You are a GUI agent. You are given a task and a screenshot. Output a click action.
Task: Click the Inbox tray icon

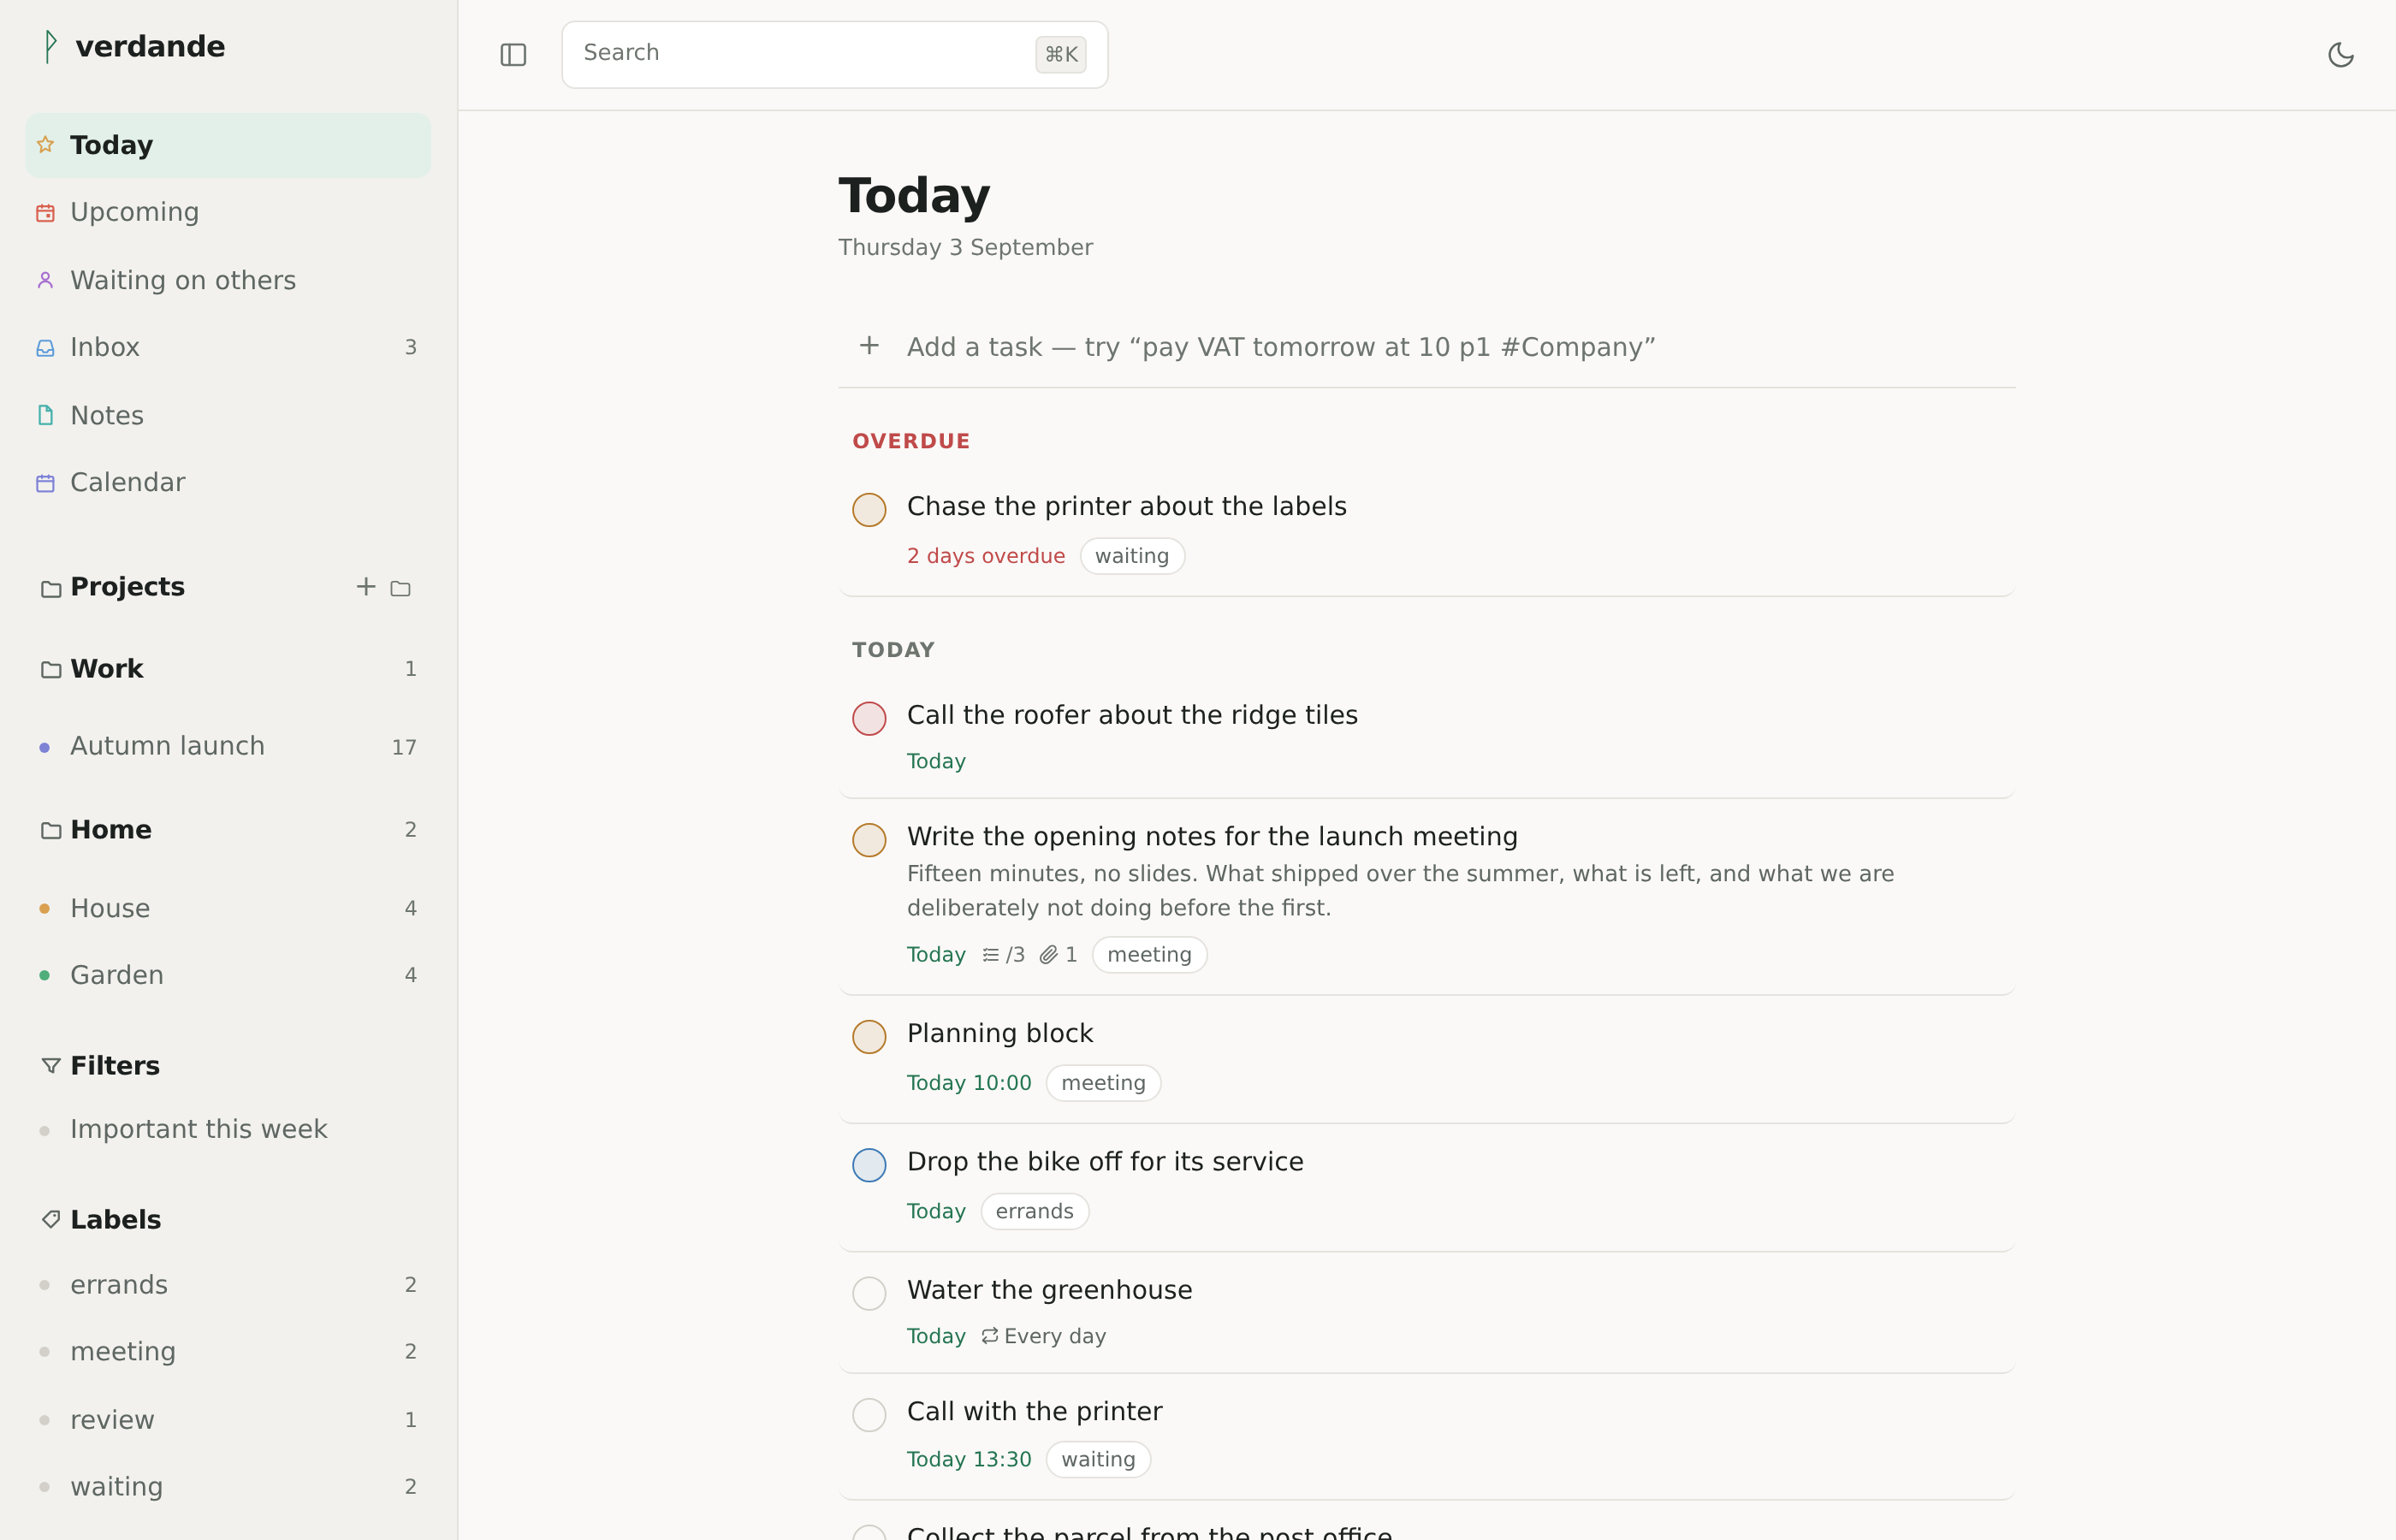click(x=45, y=348)
